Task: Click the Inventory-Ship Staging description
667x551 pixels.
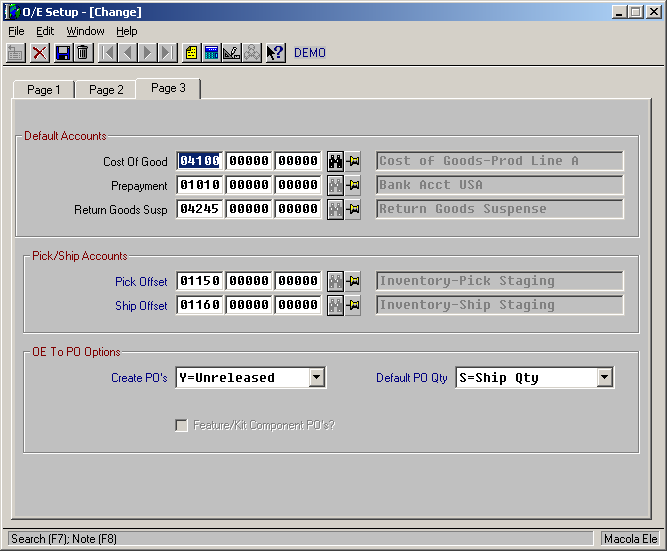Action: tap(500, 305)
